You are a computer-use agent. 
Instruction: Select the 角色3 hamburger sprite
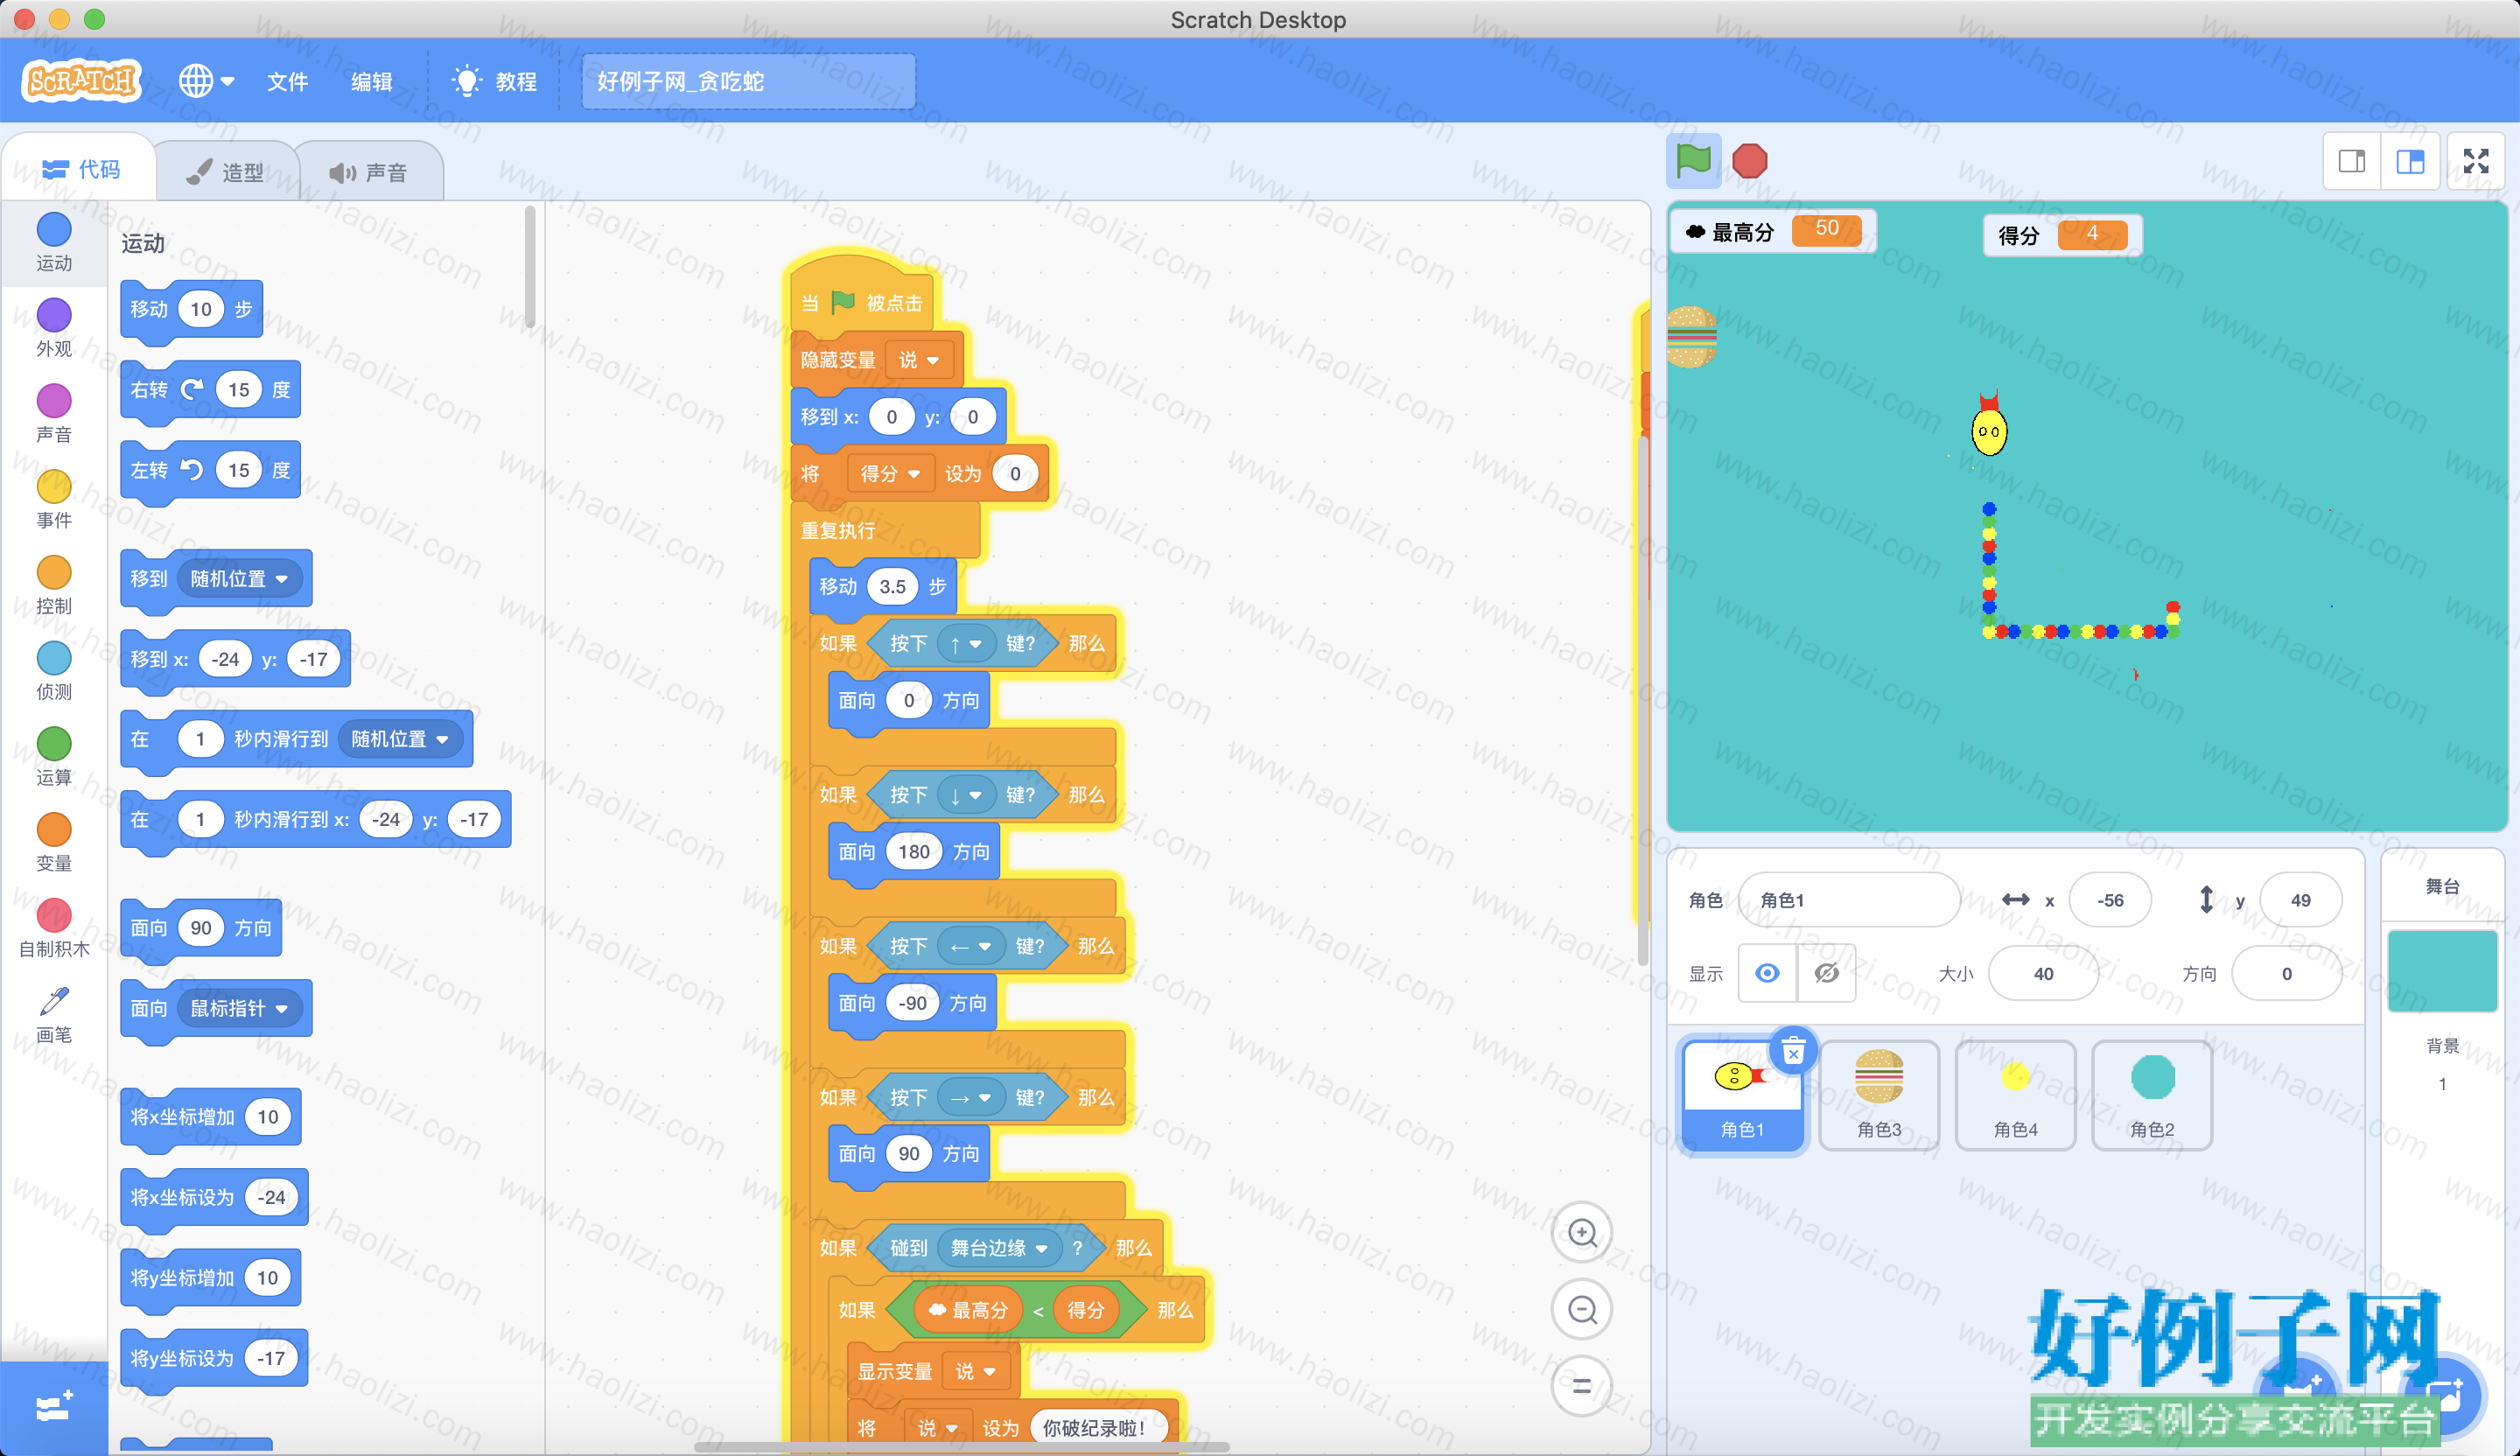[1879, 1096]
